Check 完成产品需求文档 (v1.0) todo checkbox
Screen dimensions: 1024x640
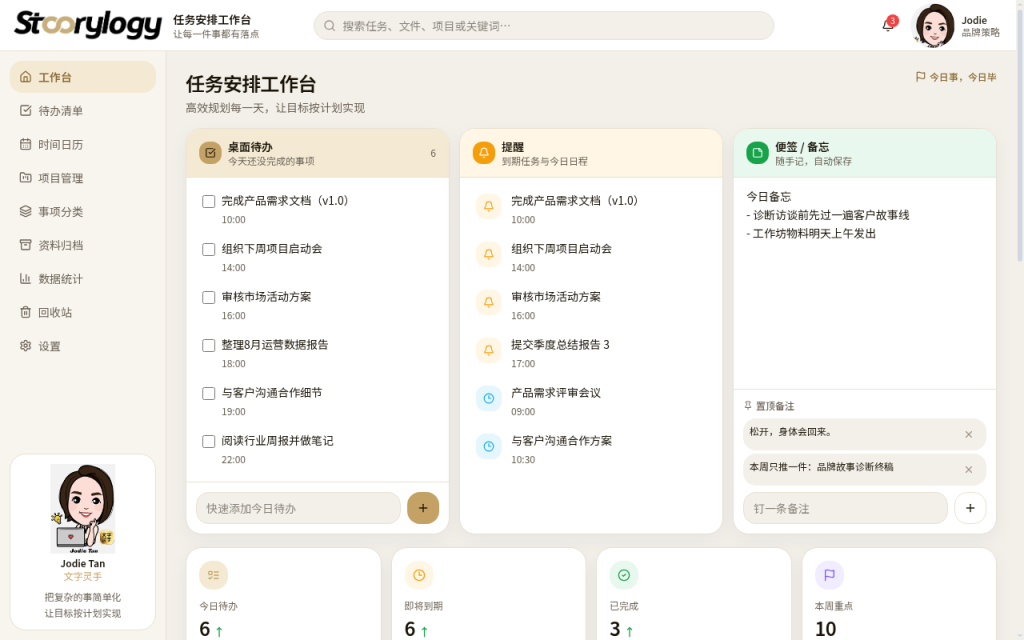[208, 201]
